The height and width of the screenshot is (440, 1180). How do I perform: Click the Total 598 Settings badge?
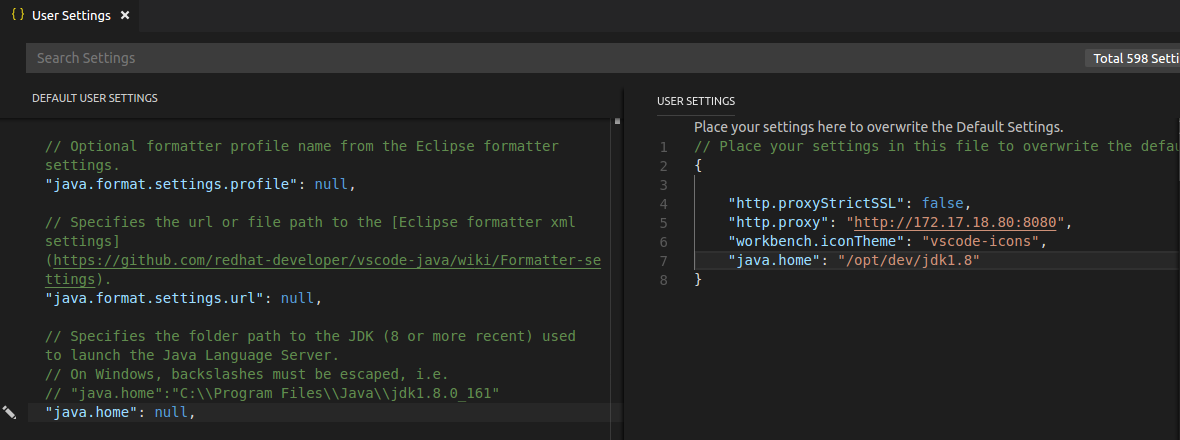(1133, 59)
